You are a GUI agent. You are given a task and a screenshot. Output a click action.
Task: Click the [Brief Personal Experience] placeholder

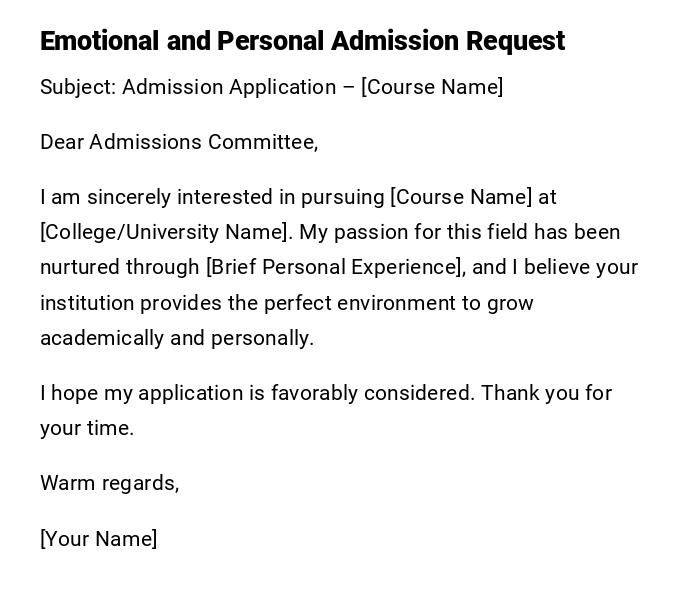click(x=335, y=267)
